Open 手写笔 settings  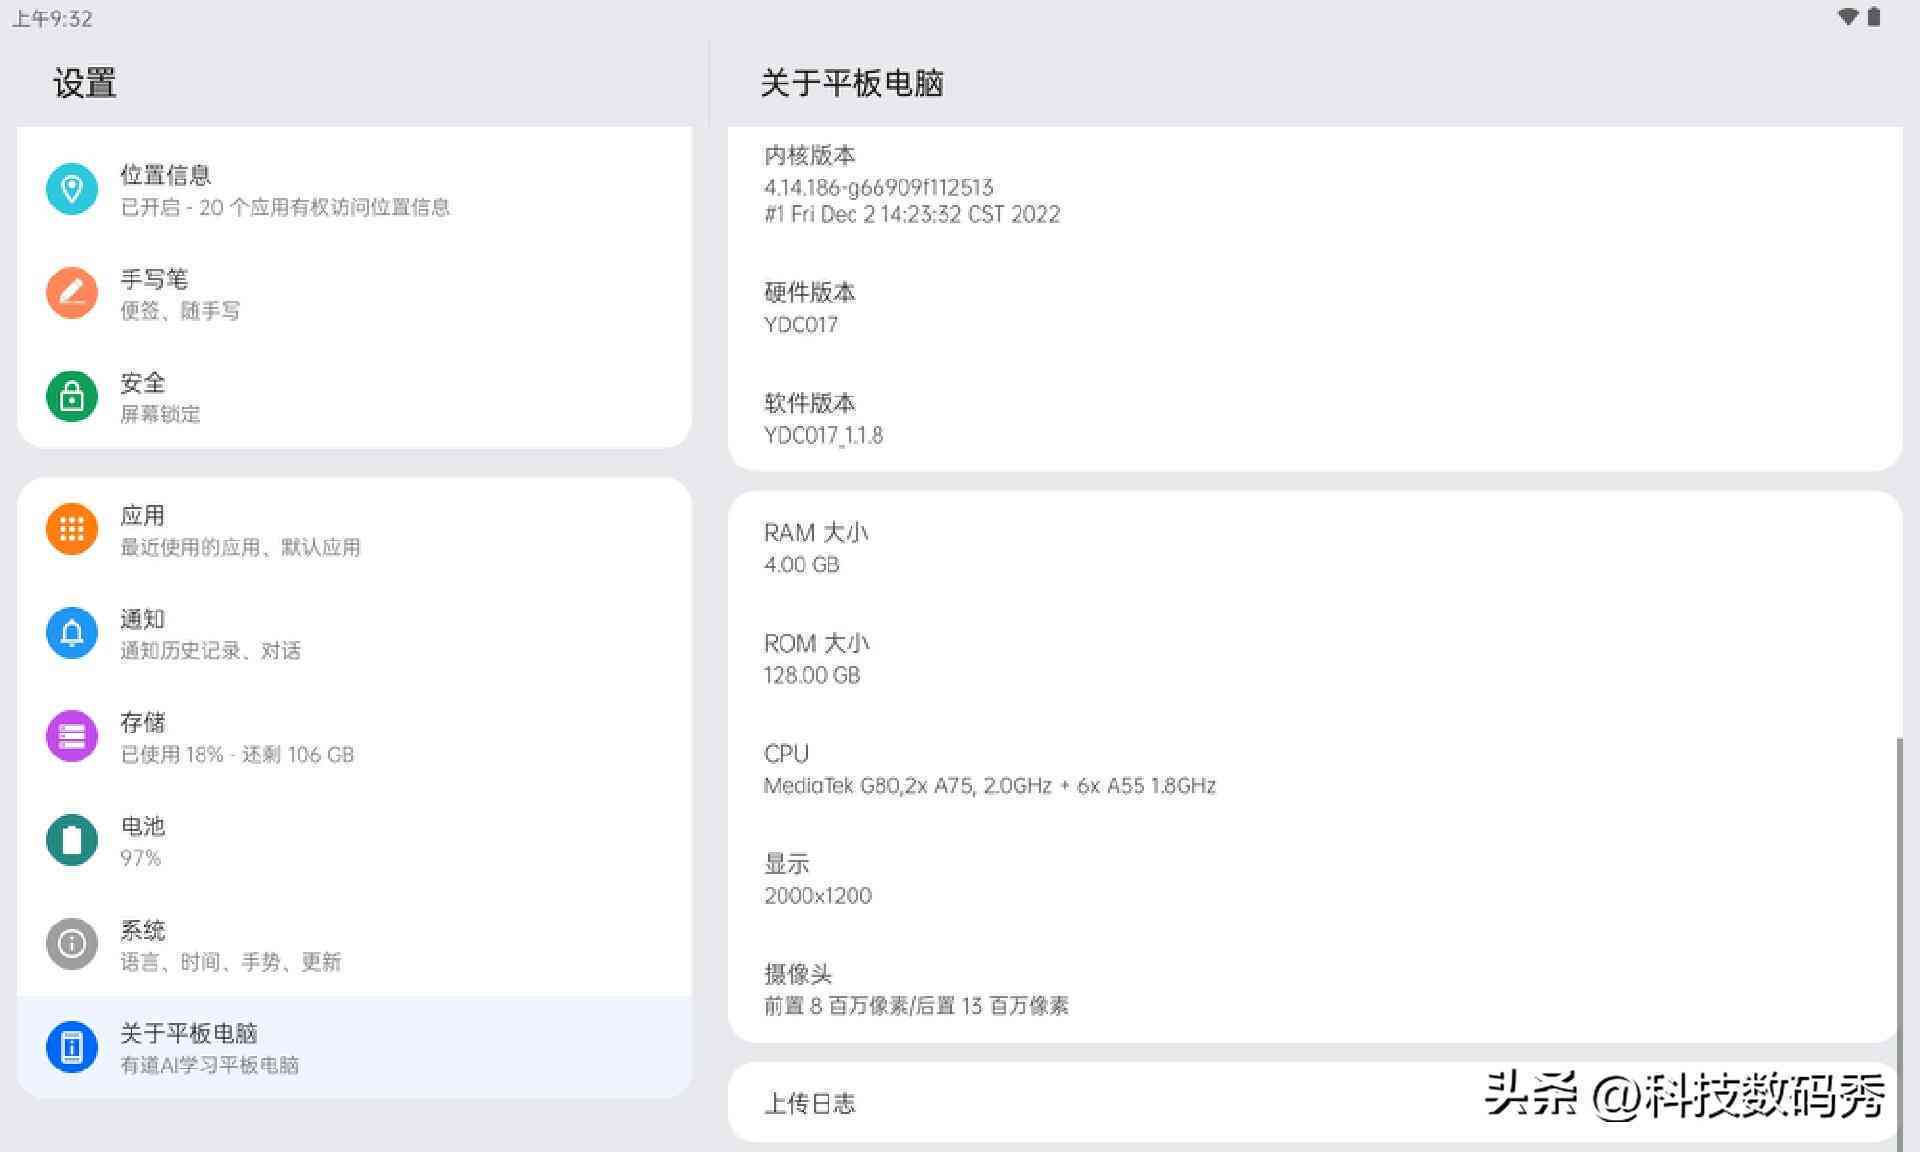tap(354, 293)
